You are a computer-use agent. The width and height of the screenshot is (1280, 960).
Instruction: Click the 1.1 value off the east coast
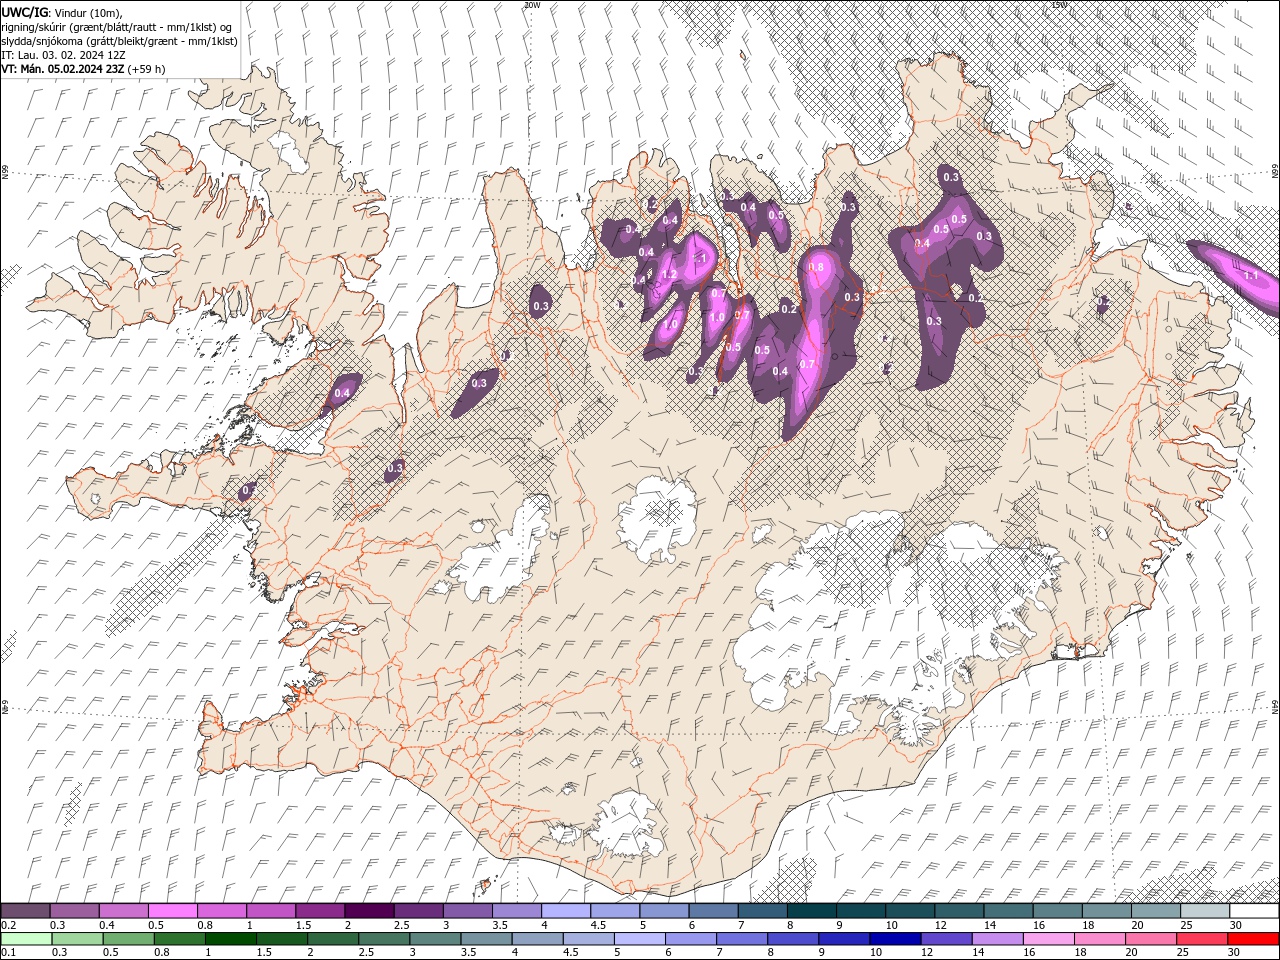[x=1250, y=275]
